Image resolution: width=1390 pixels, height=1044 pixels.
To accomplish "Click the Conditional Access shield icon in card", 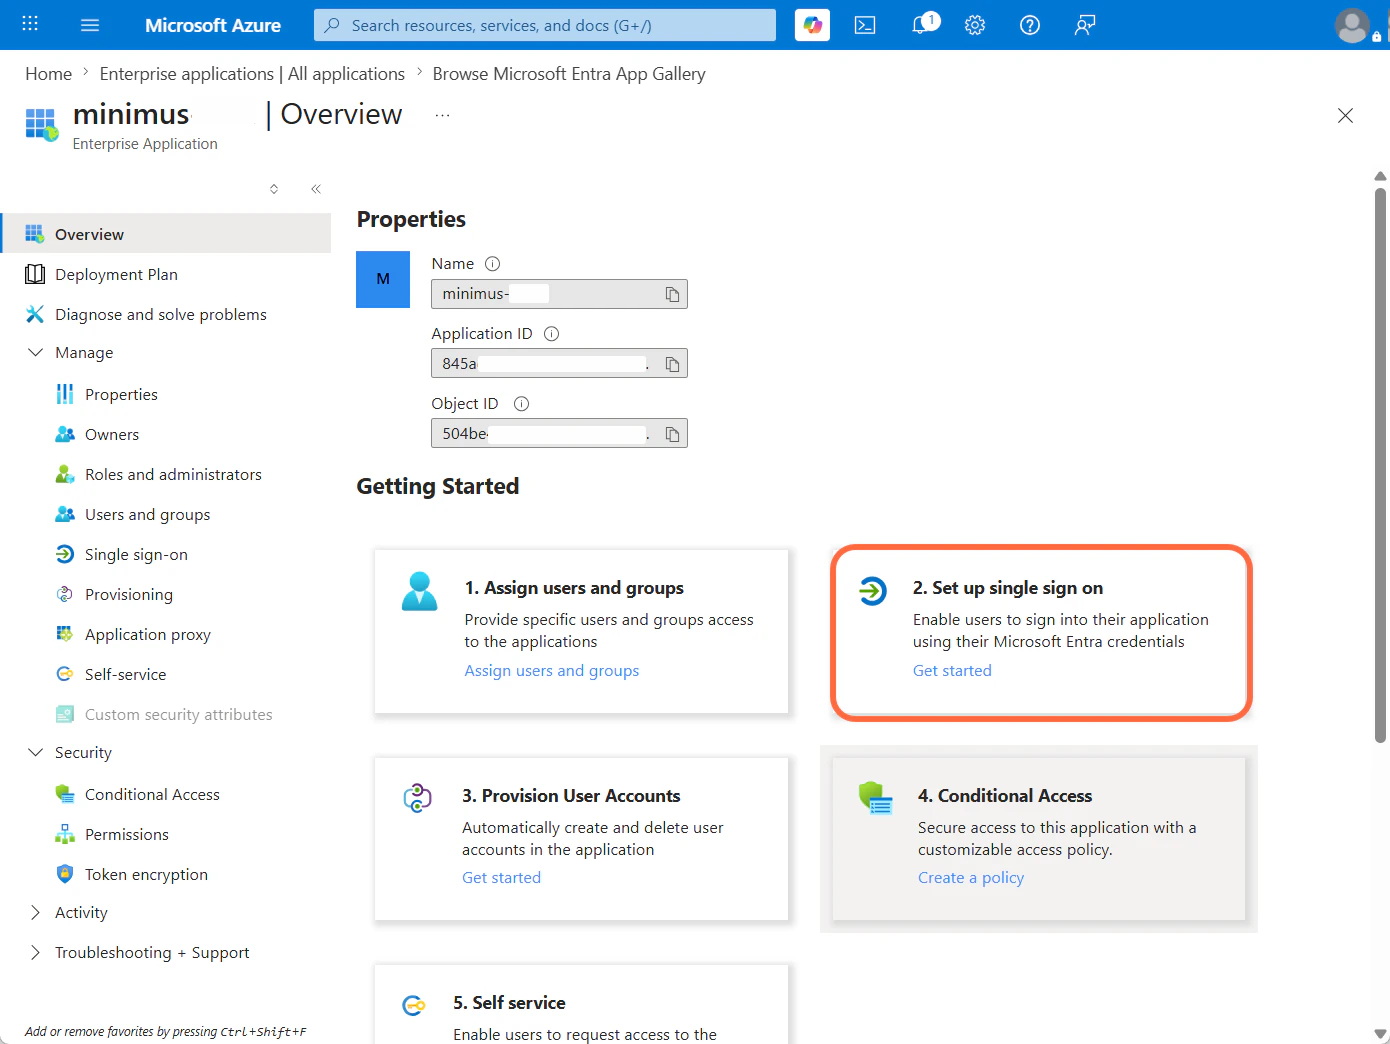I will pyautogui.click(x=875, y=798).
